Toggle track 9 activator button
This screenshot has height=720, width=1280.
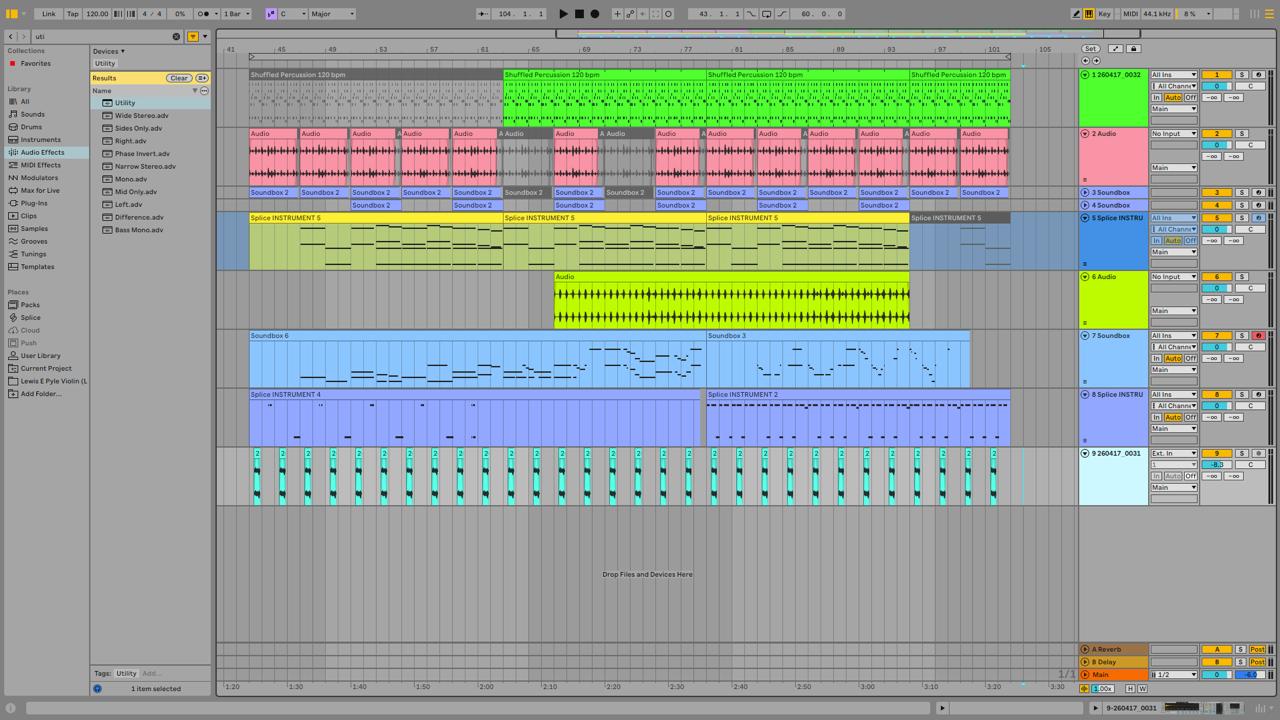[1216, 454]
